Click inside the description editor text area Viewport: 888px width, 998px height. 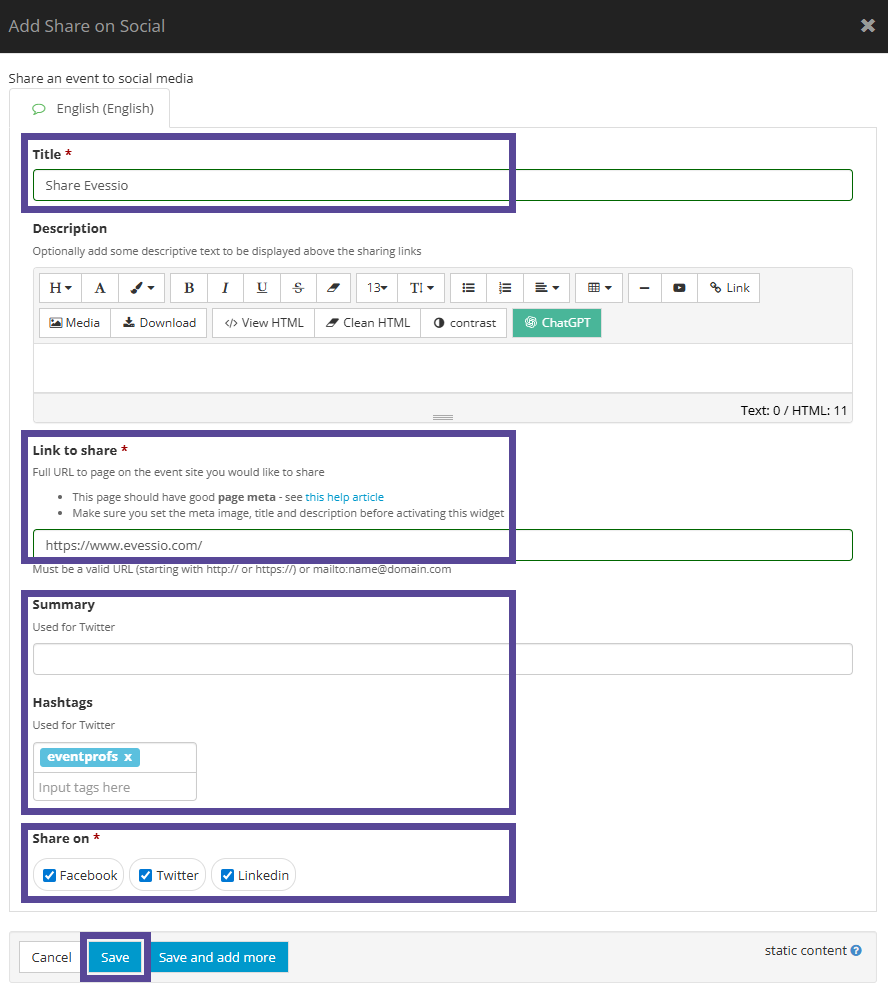coord(442,369)
